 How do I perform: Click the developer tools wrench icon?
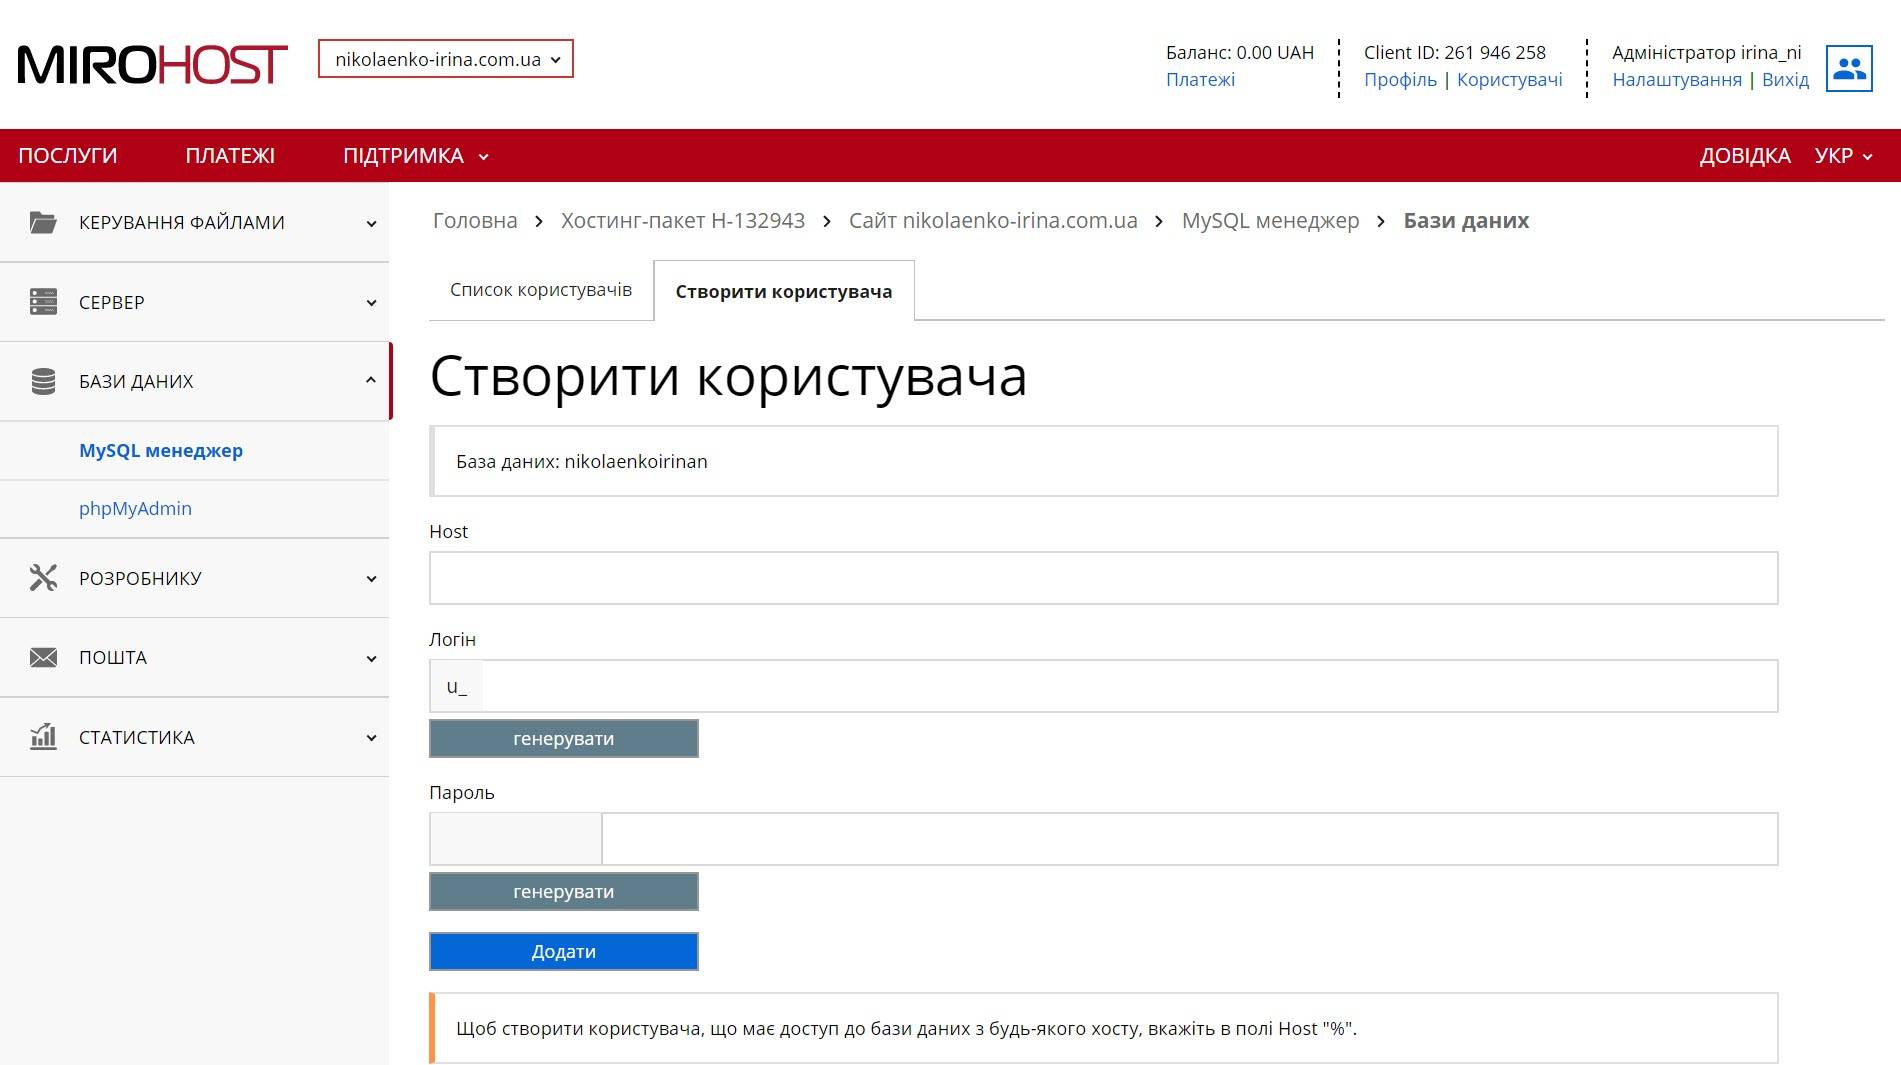tap(43, 578)
